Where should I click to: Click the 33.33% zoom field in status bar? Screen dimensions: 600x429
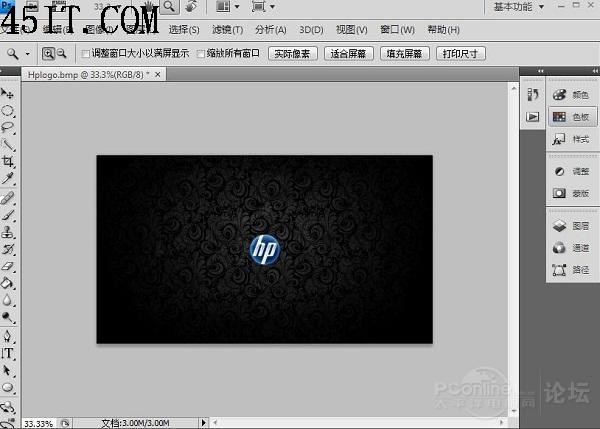coord(39,423)
